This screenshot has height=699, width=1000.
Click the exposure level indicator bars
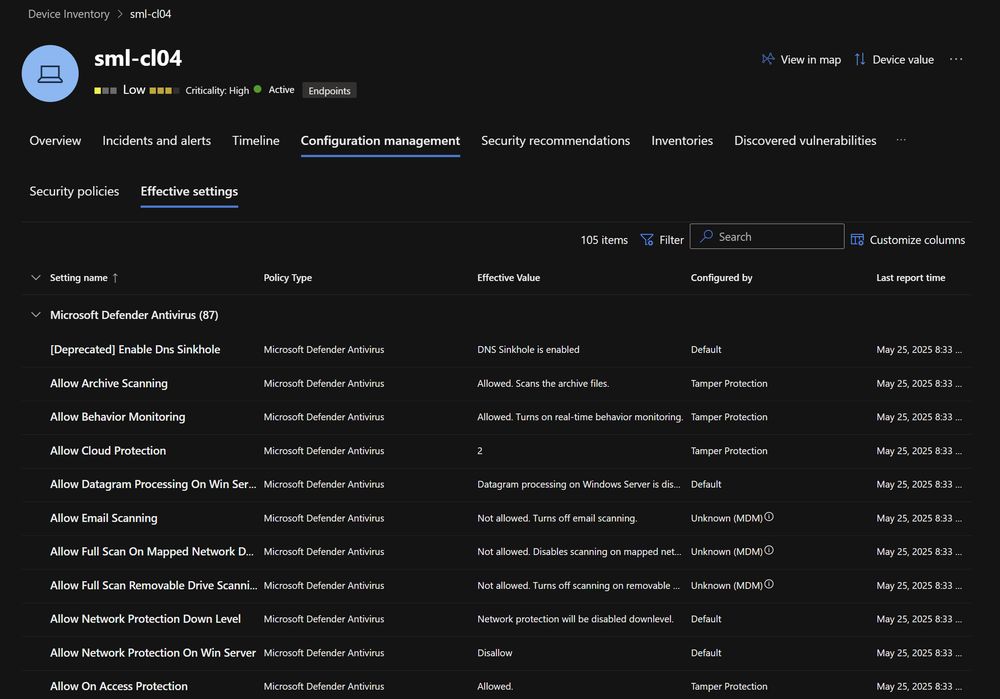click(x=164, y=91)
